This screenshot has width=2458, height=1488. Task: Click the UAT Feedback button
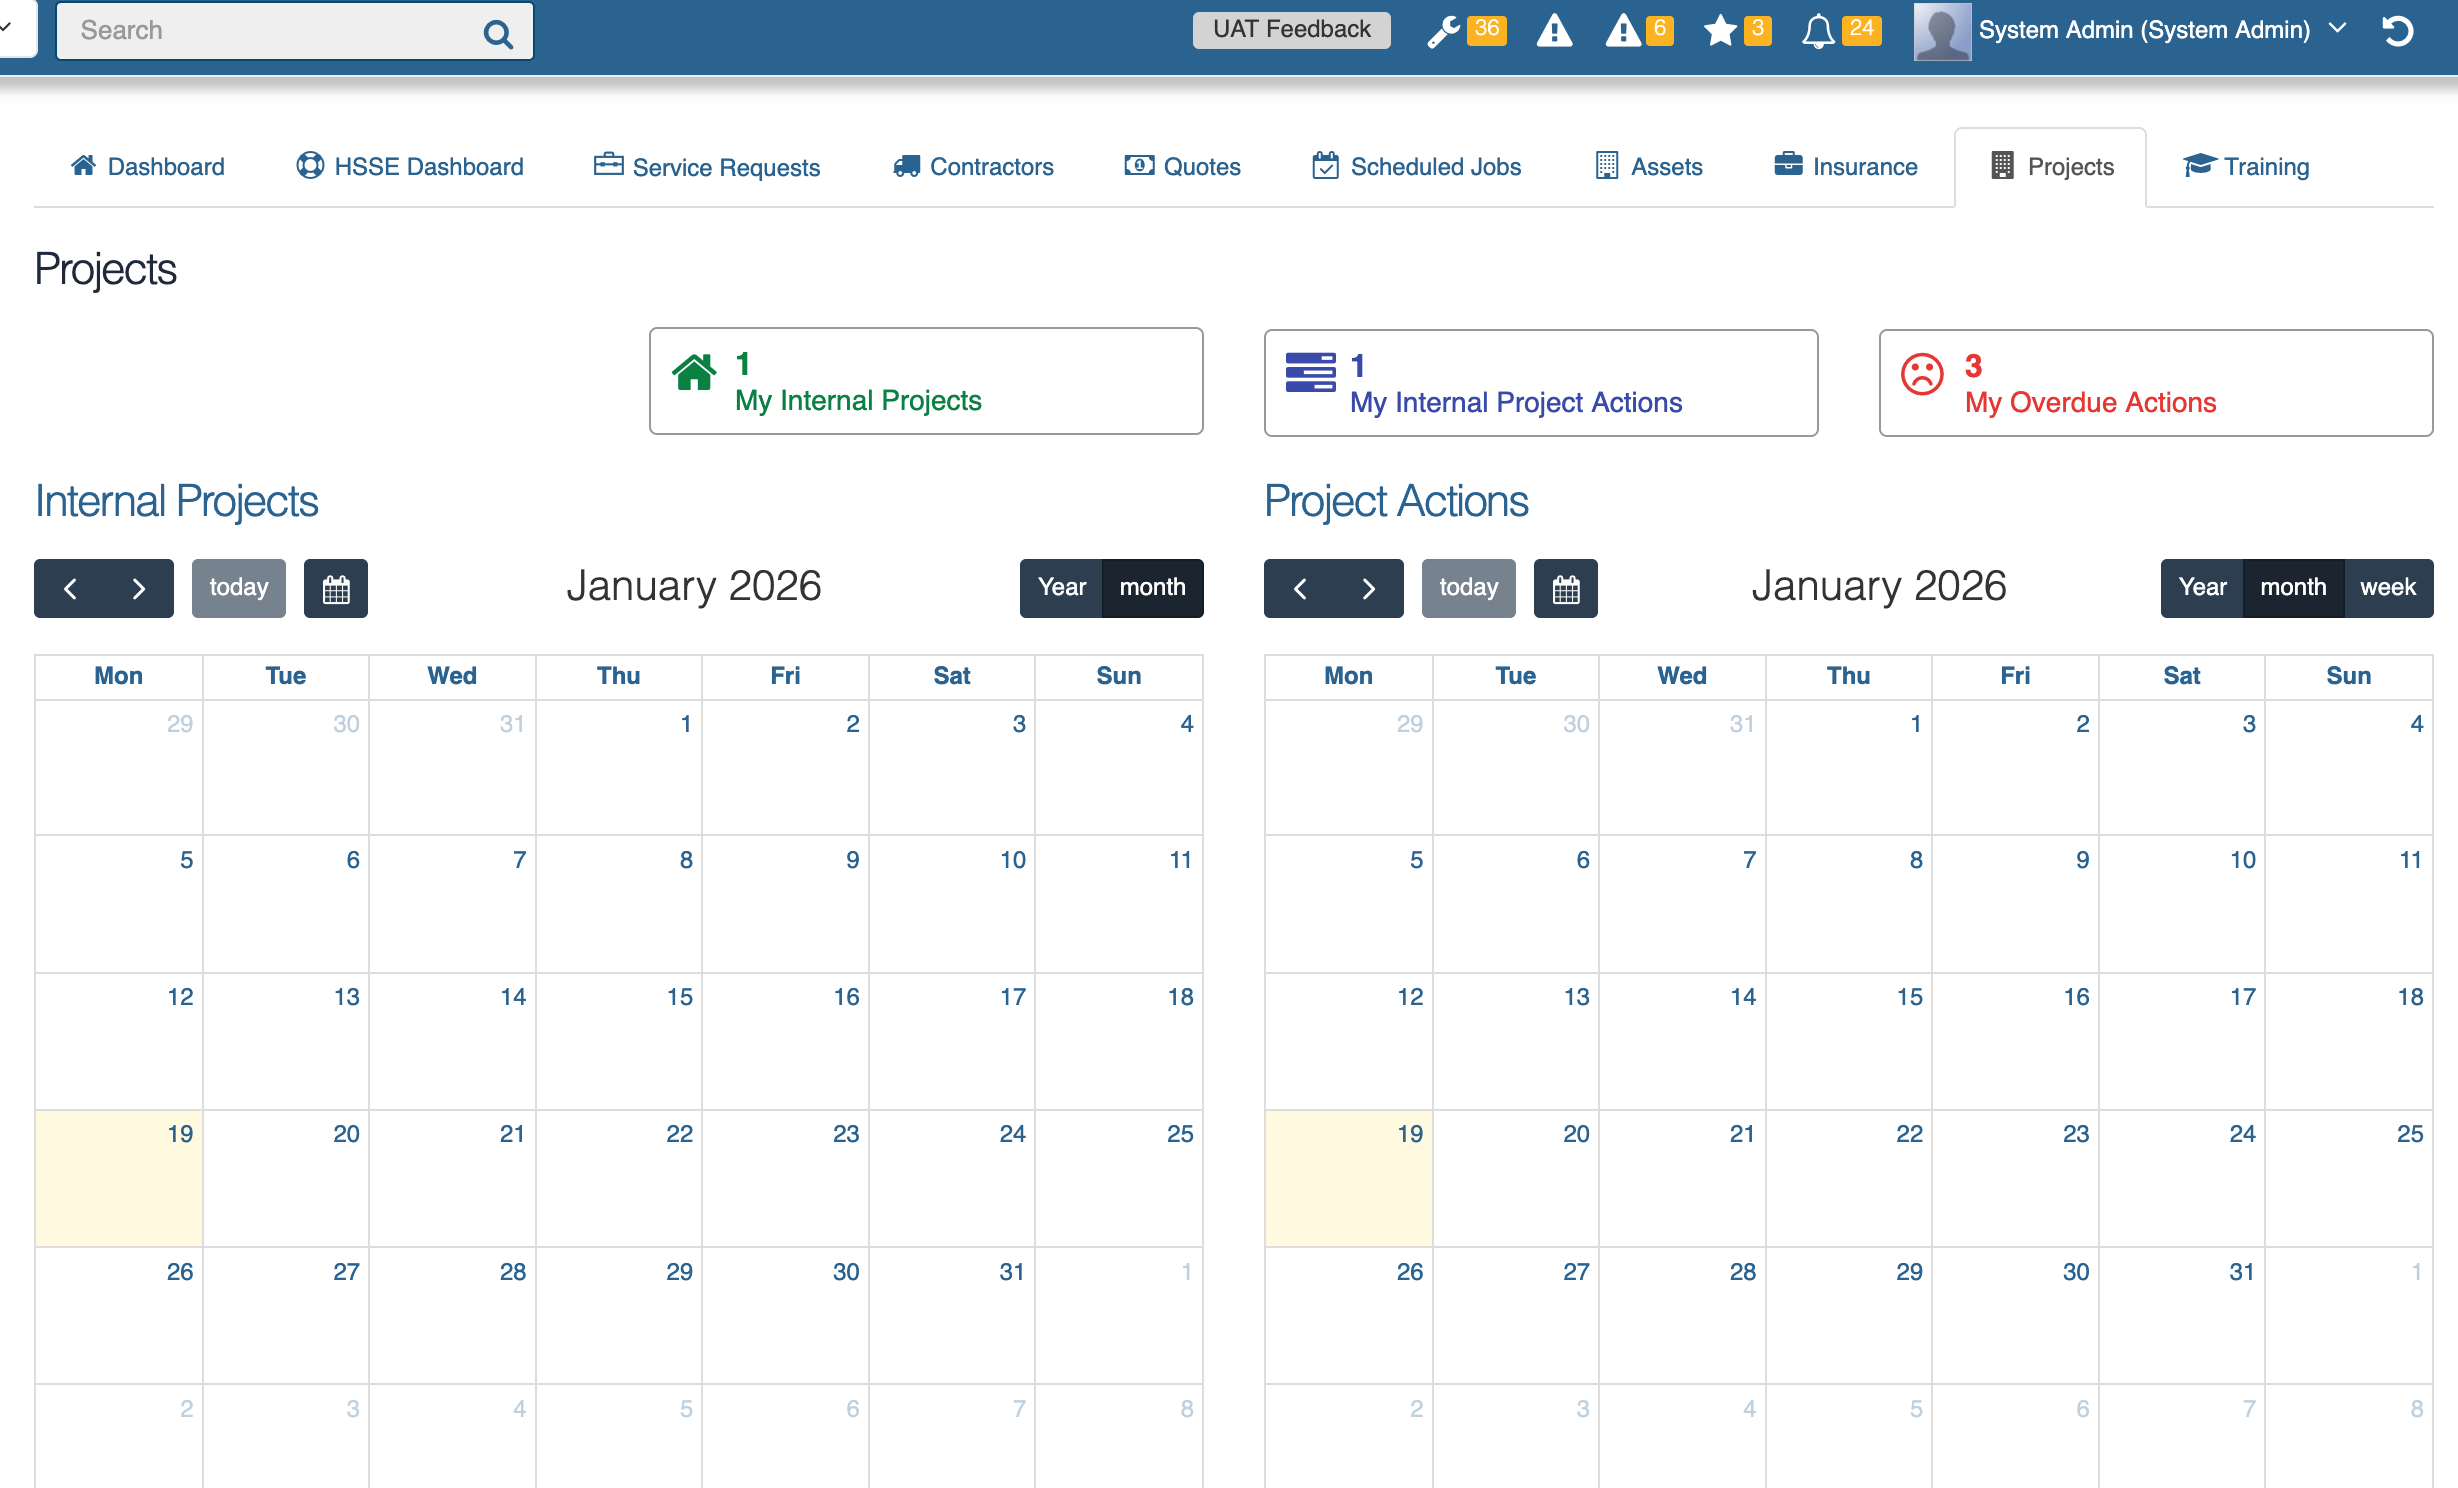(x=1291, y=29)
